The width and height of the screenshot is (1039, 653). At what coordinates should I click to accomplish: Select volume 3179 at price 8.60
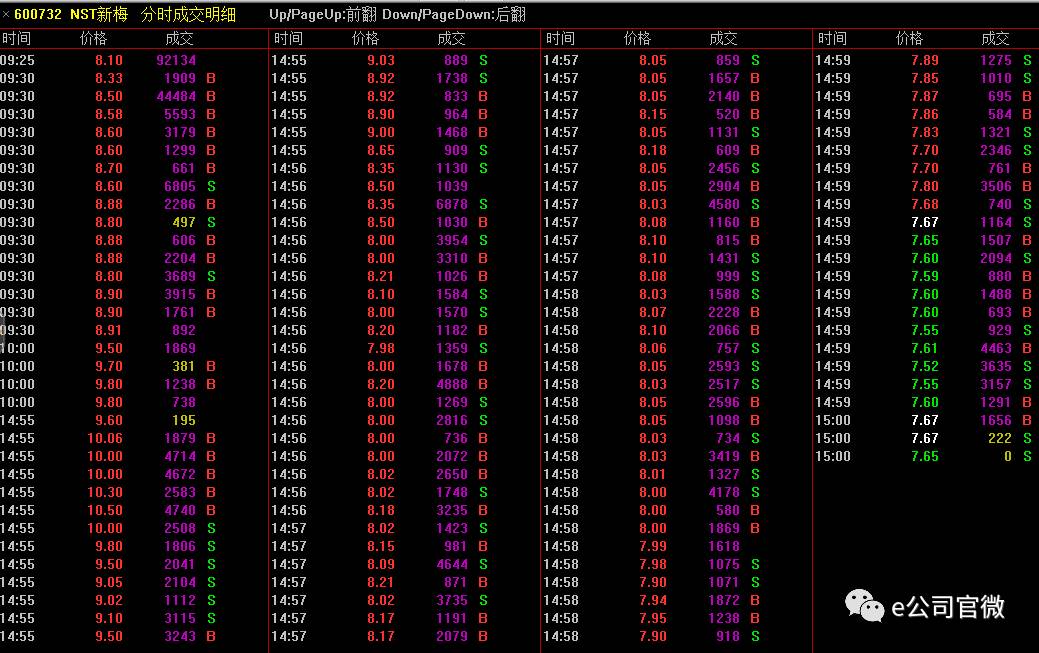[x=180, y=132]
